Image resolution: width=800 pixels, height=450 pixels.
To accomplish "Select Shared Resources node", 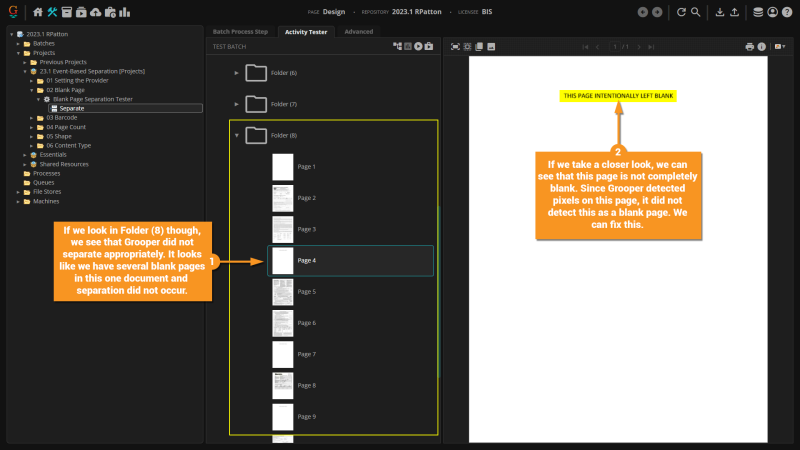I will [64, 164].
